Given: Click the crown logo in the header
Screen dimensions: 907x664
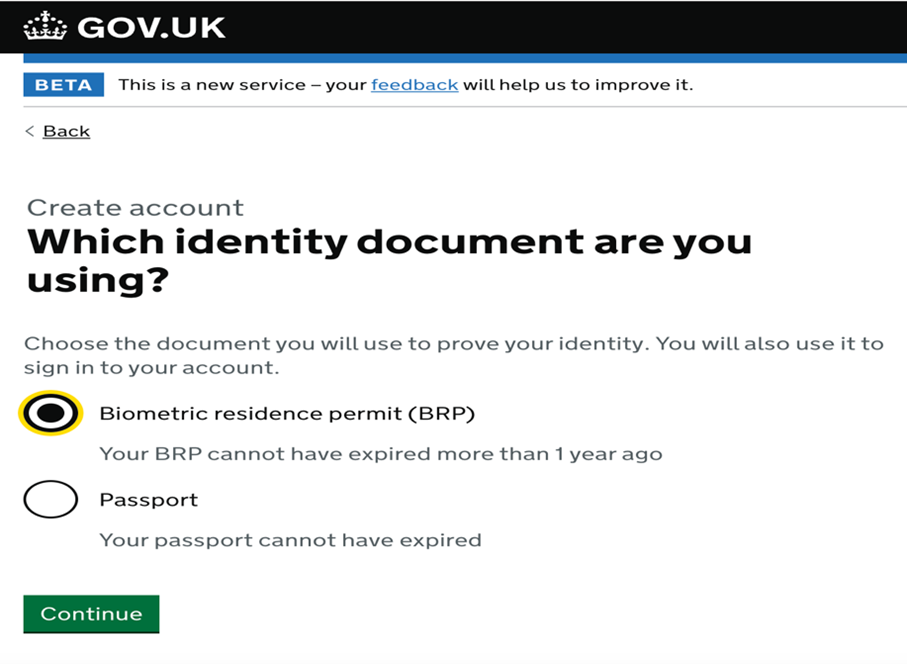Looking at the screenshot, I should click(x=45, y=26).
